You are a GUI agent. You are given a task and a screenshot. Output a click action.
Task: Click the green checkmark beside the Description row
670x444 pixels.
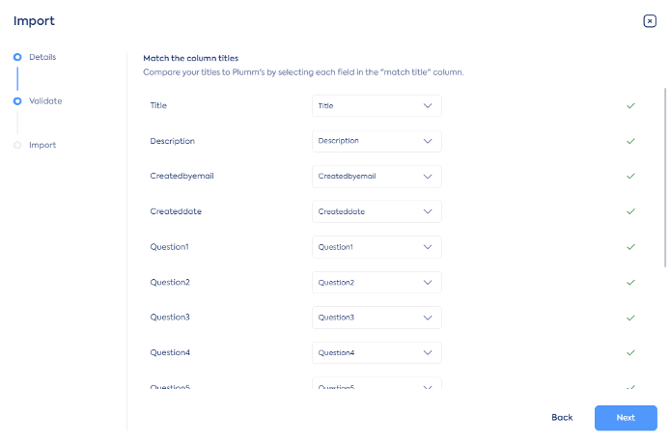(x=631, y=141)
